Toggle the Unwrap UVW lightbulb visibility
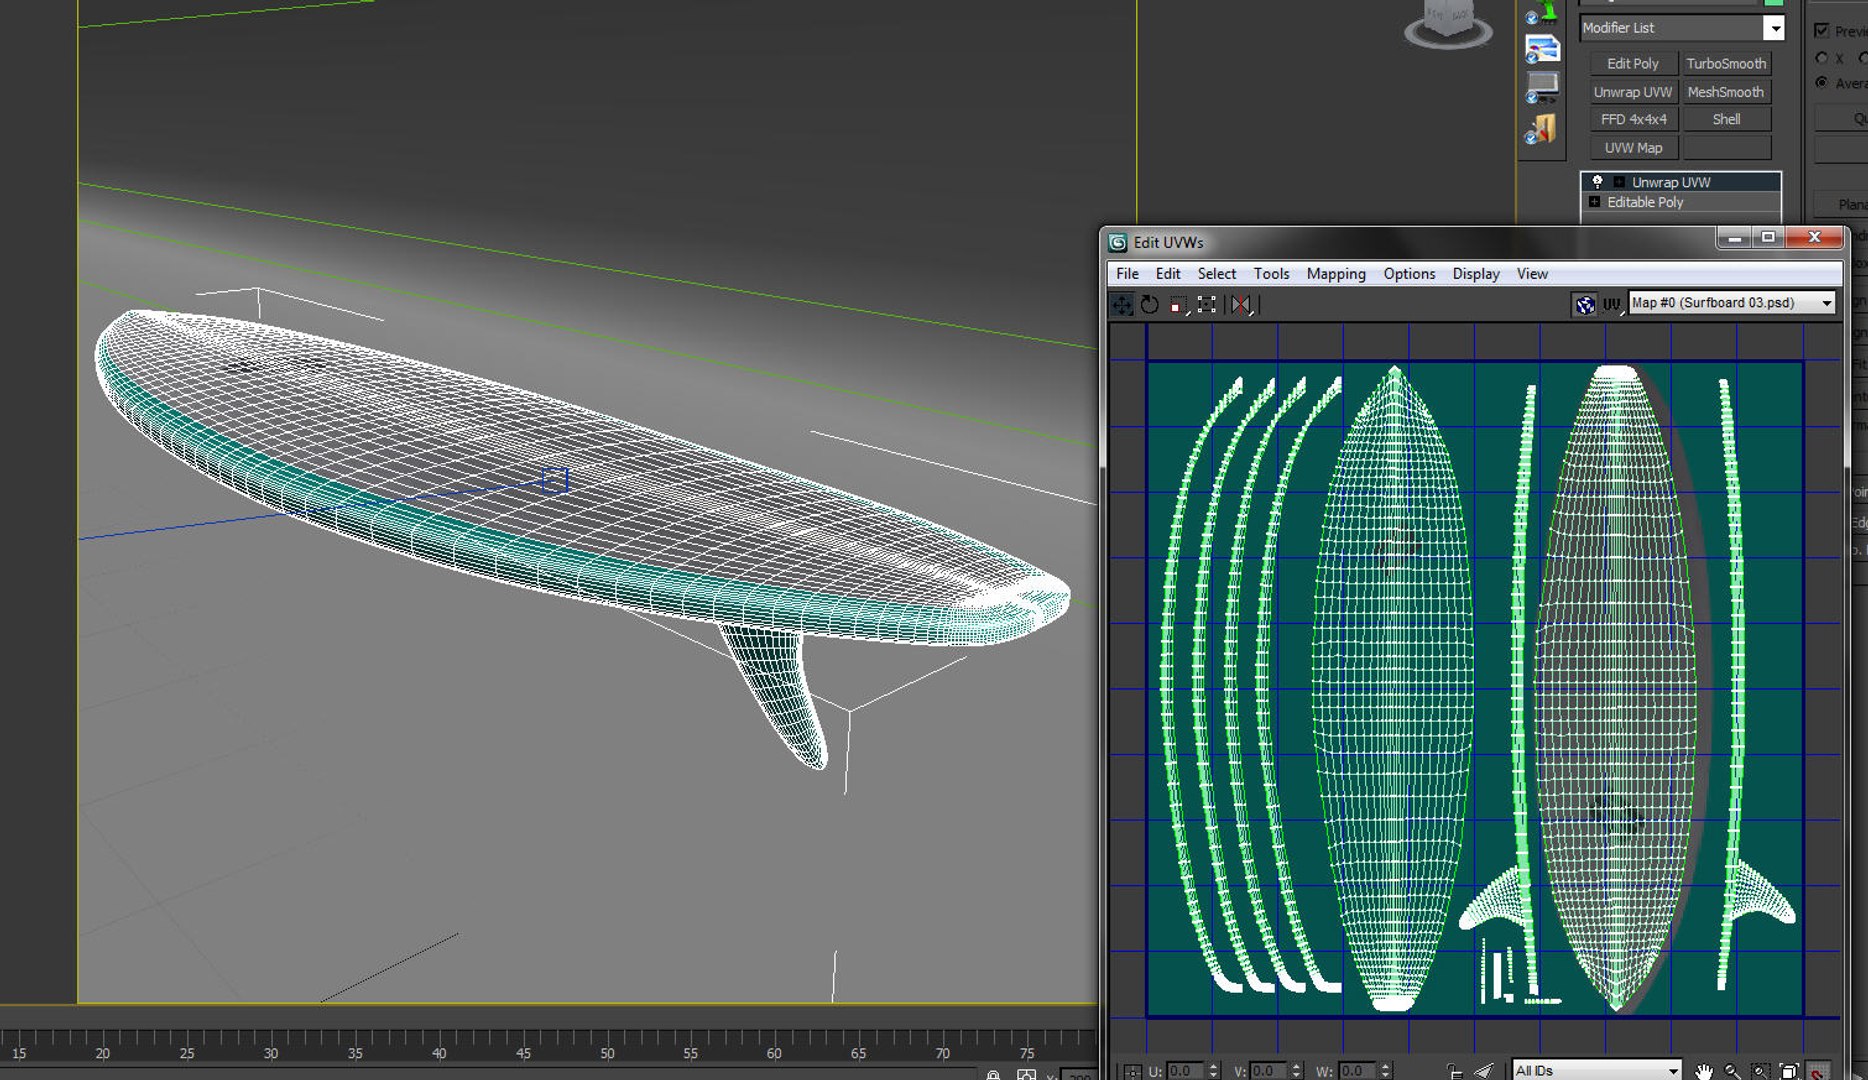1868x1080 pixels. point(1596,182)
